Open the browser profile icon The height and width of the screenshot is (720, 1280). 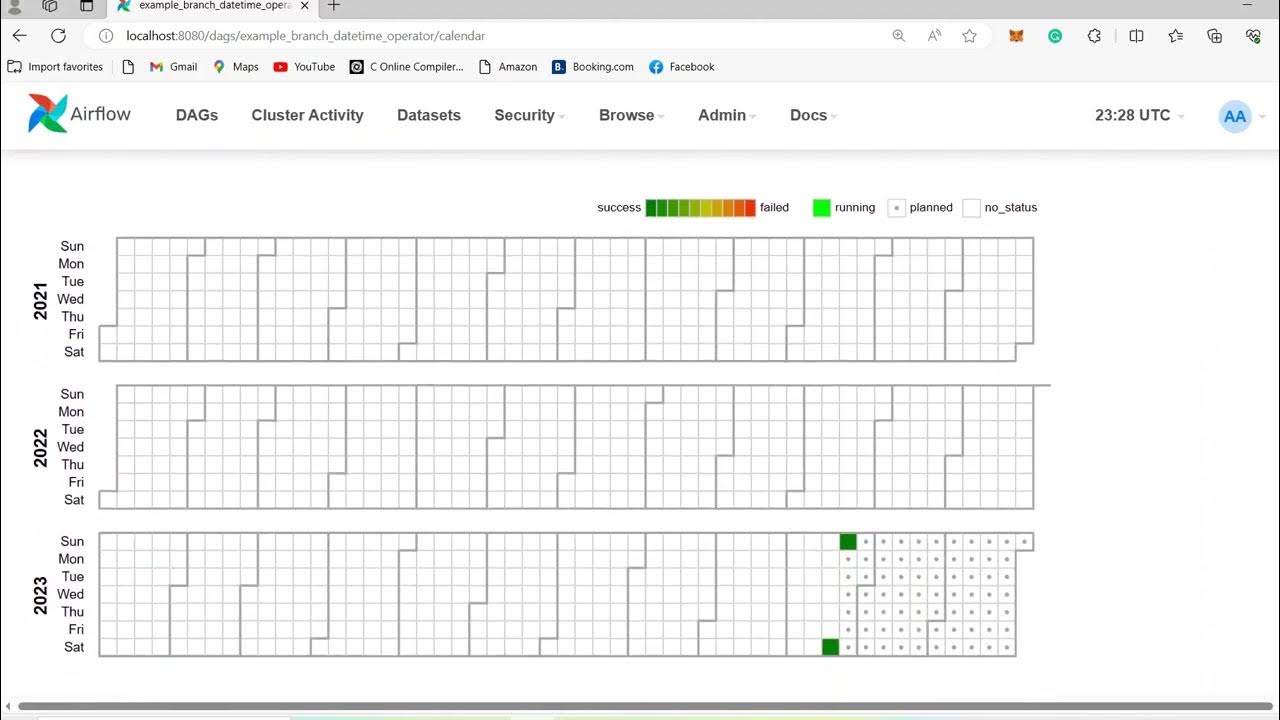[14, 6]
